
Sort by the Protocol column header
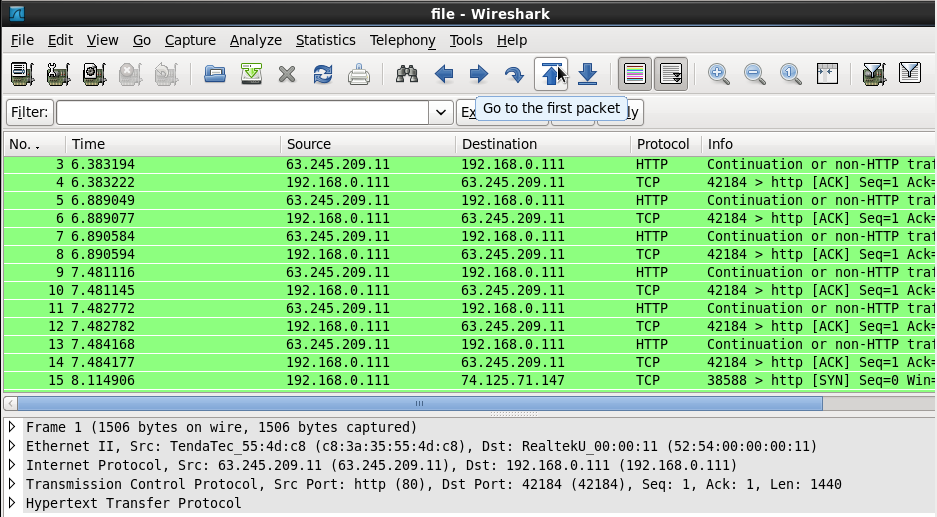click(666, 144)
